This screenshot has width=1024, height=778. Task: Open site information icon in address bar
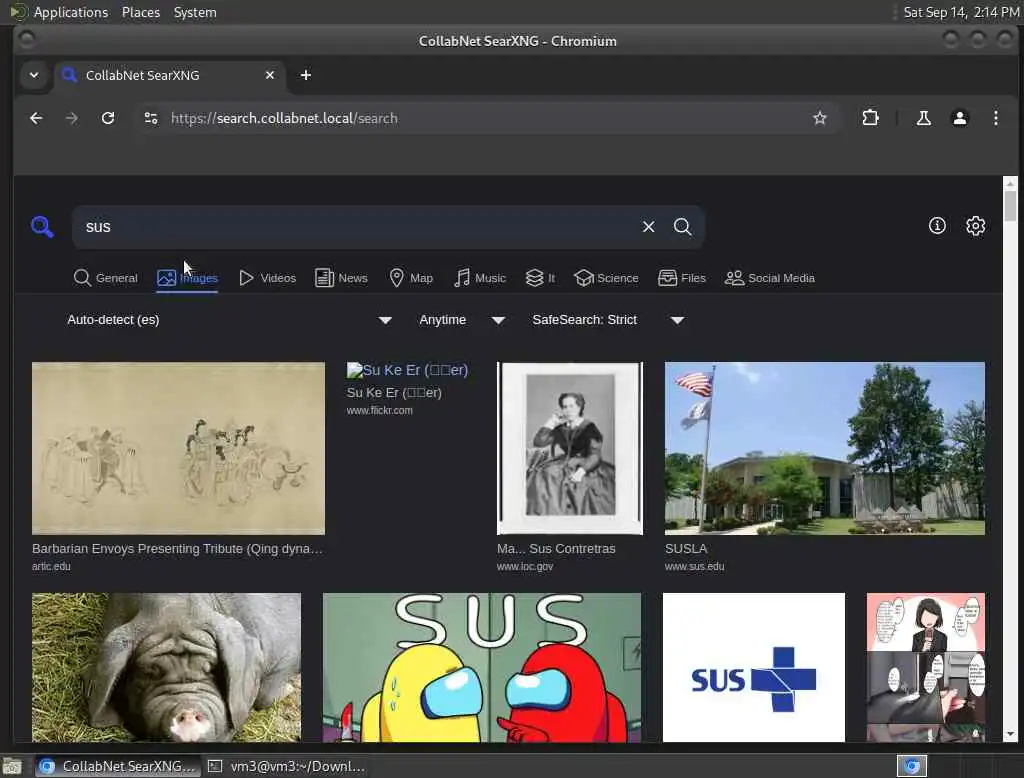[151, 118]
